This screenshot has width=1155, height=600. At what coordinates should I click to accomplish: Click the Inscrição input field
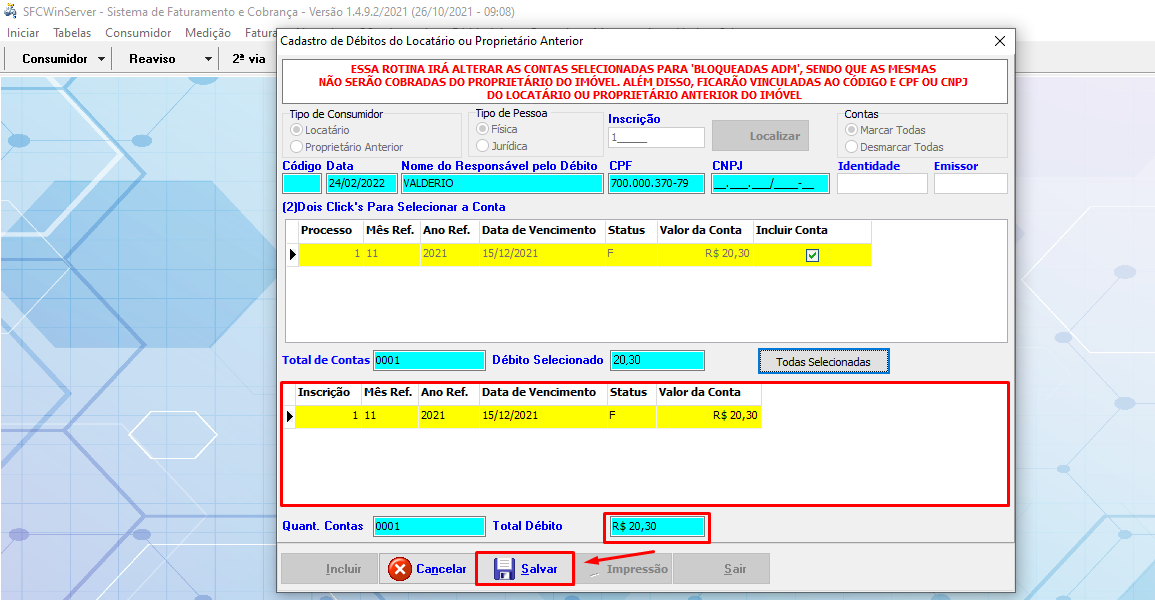(x=655, y=139)
